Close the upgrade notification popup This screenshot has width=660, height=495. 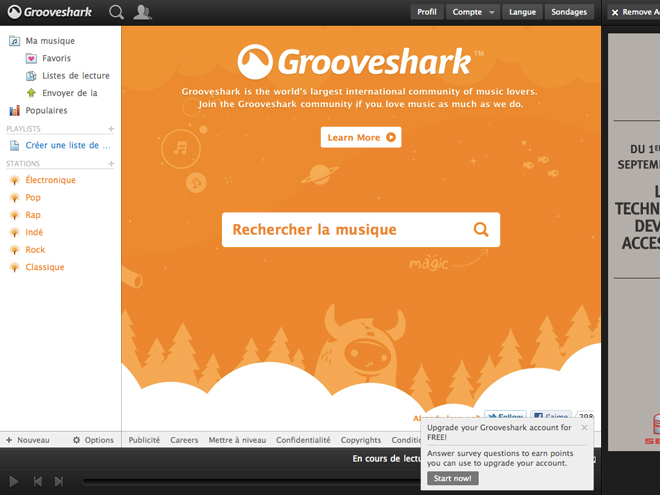[584, 428]
